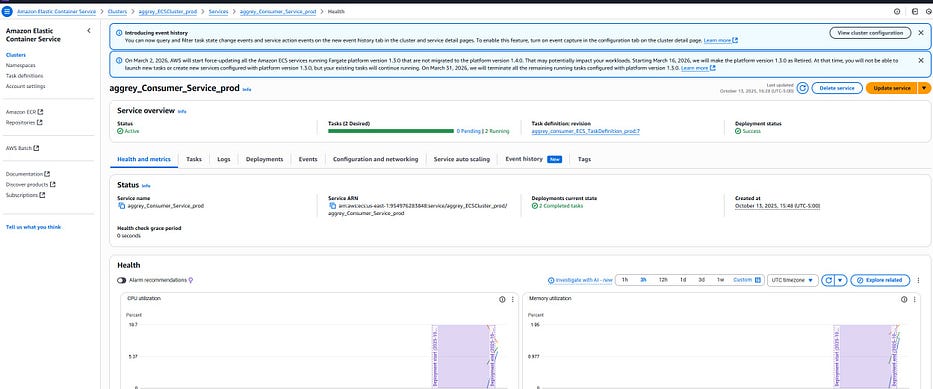Click the event history banner info icon

click(118, 33)
